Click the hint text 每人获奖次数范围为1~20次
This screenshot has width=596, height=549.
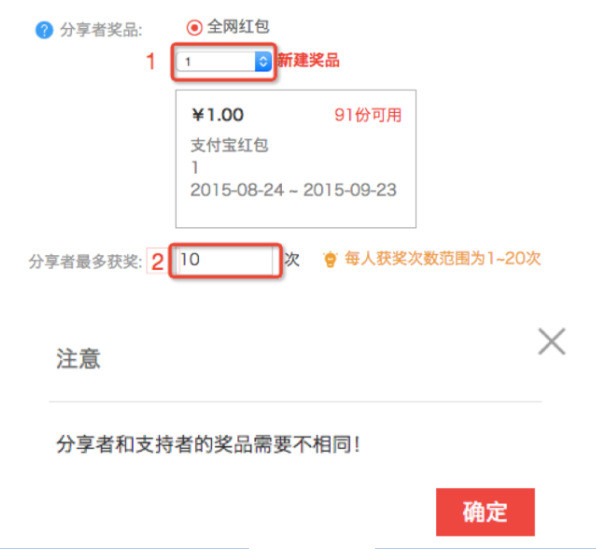(x=442, y=259)
